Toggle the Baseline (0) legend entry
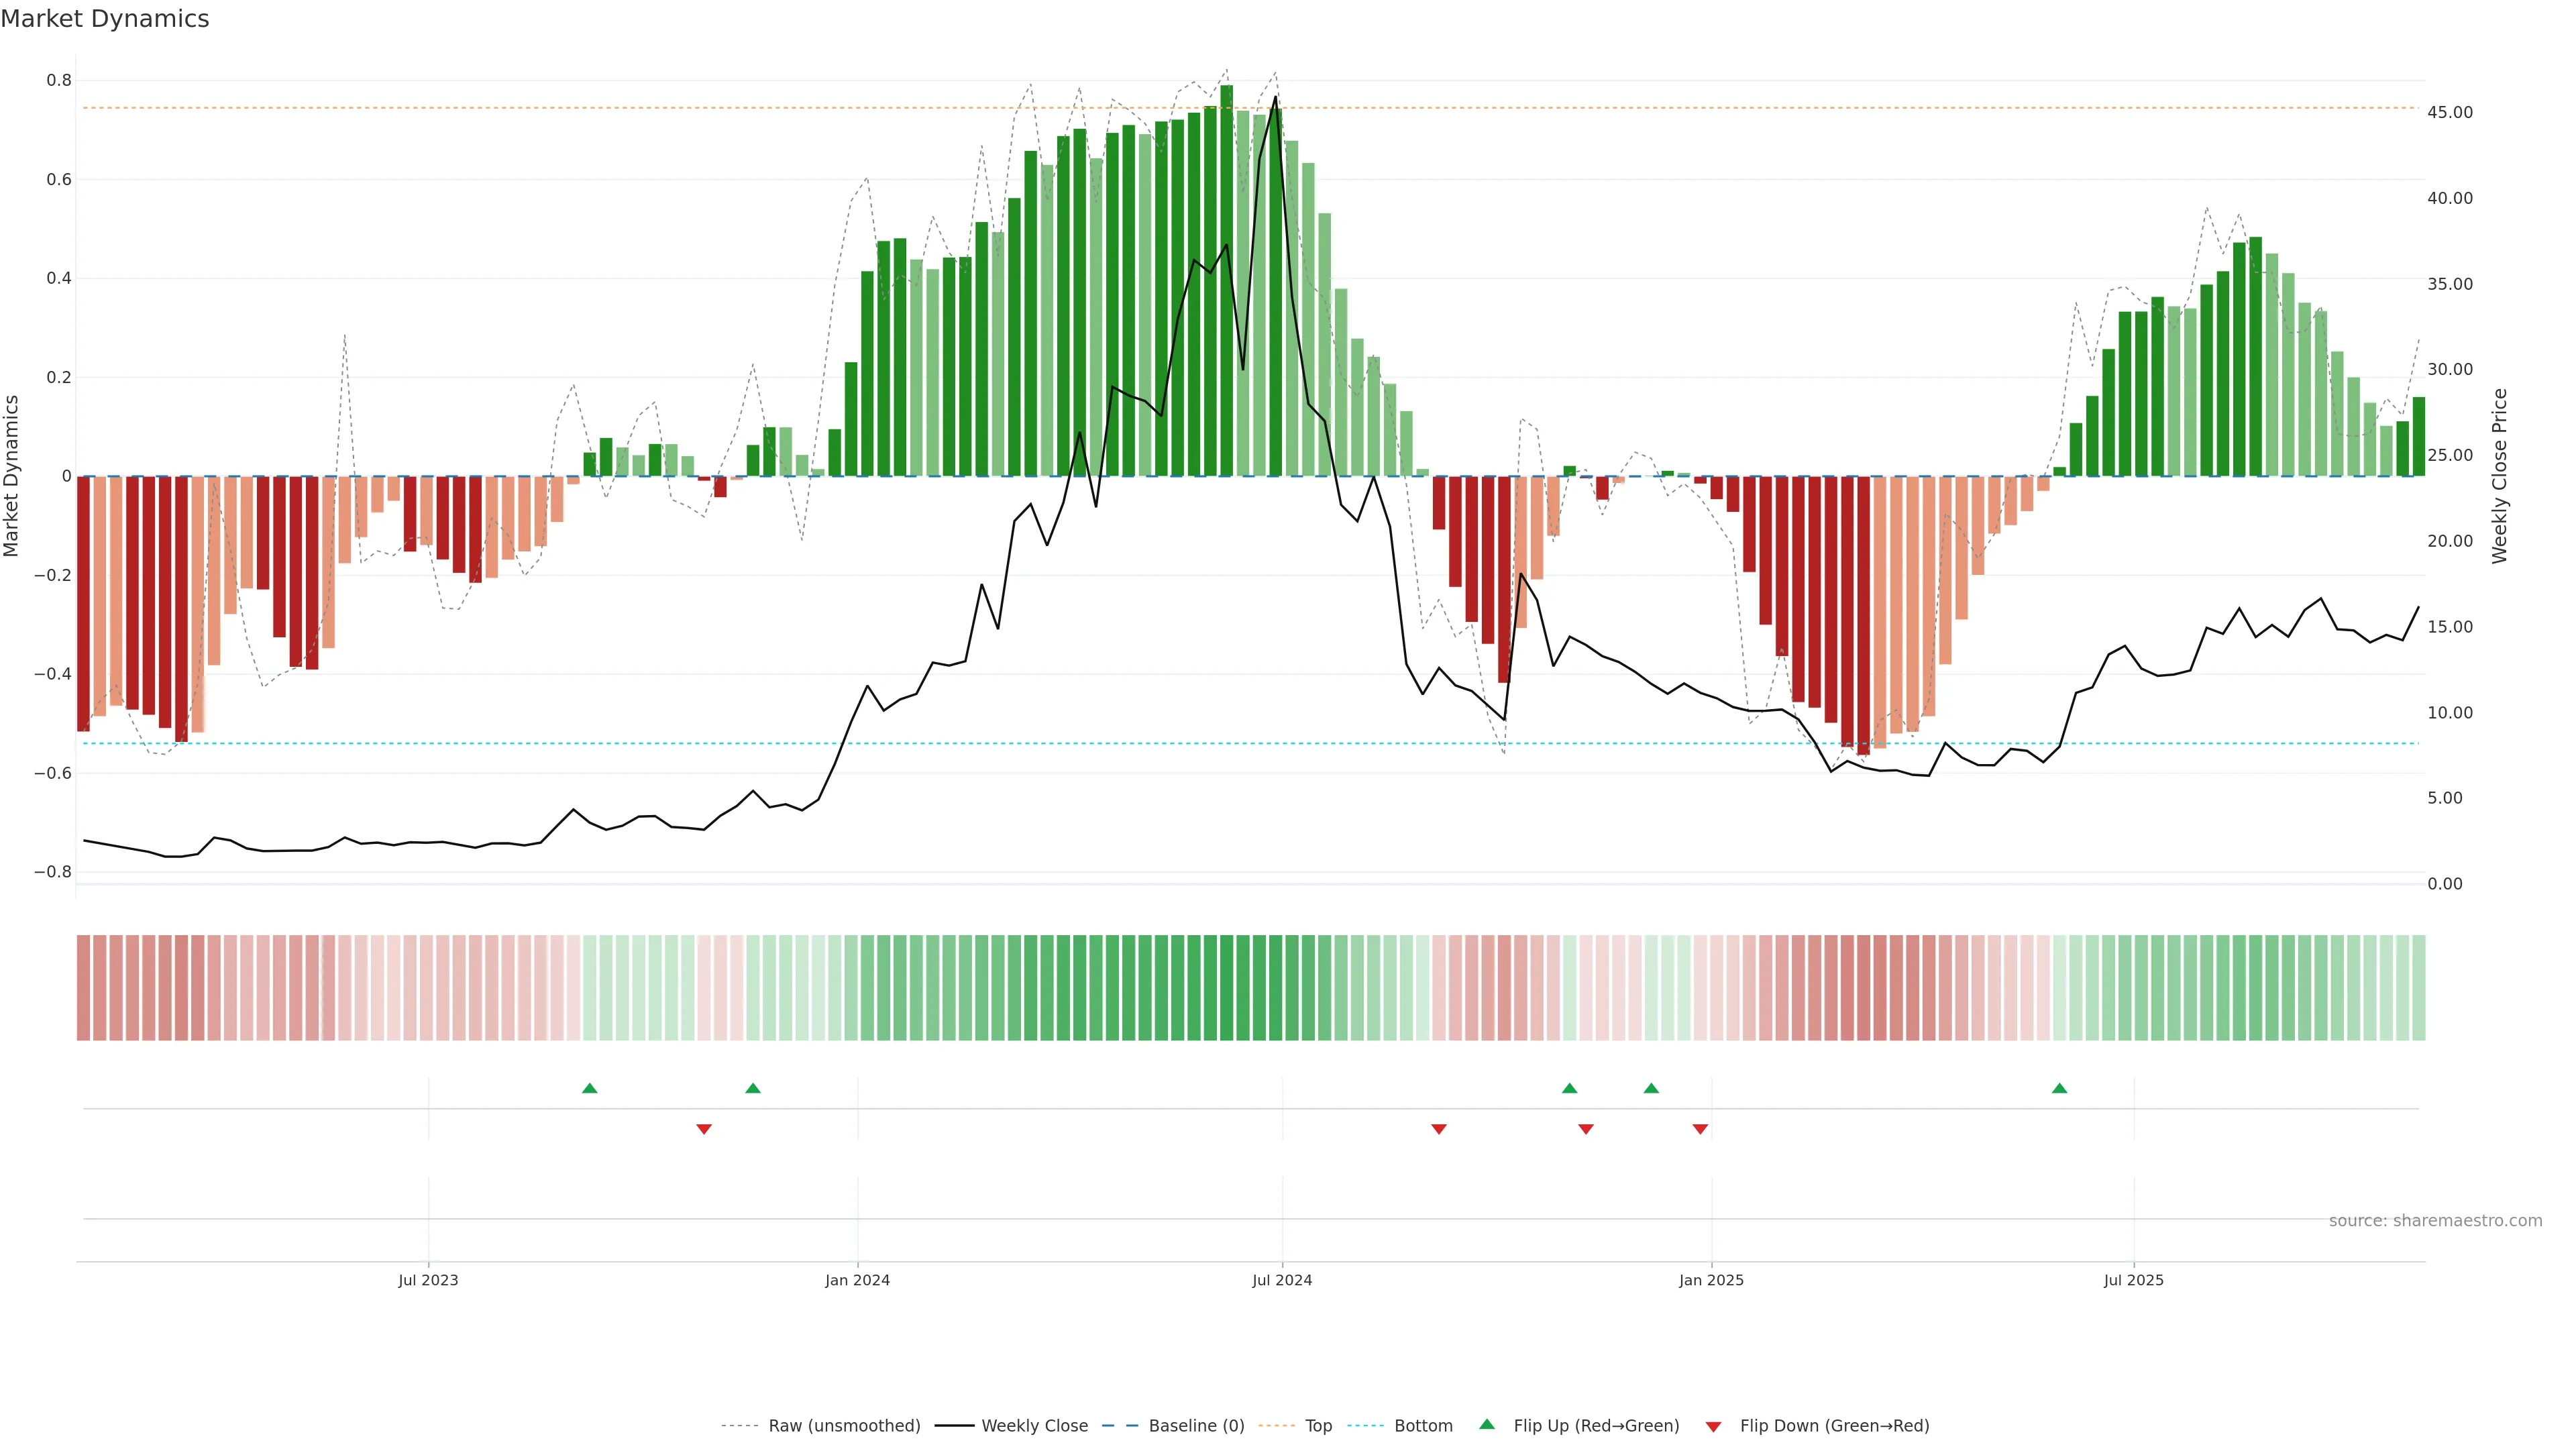The image size is (2576, 1449). click(1196, 1426)
